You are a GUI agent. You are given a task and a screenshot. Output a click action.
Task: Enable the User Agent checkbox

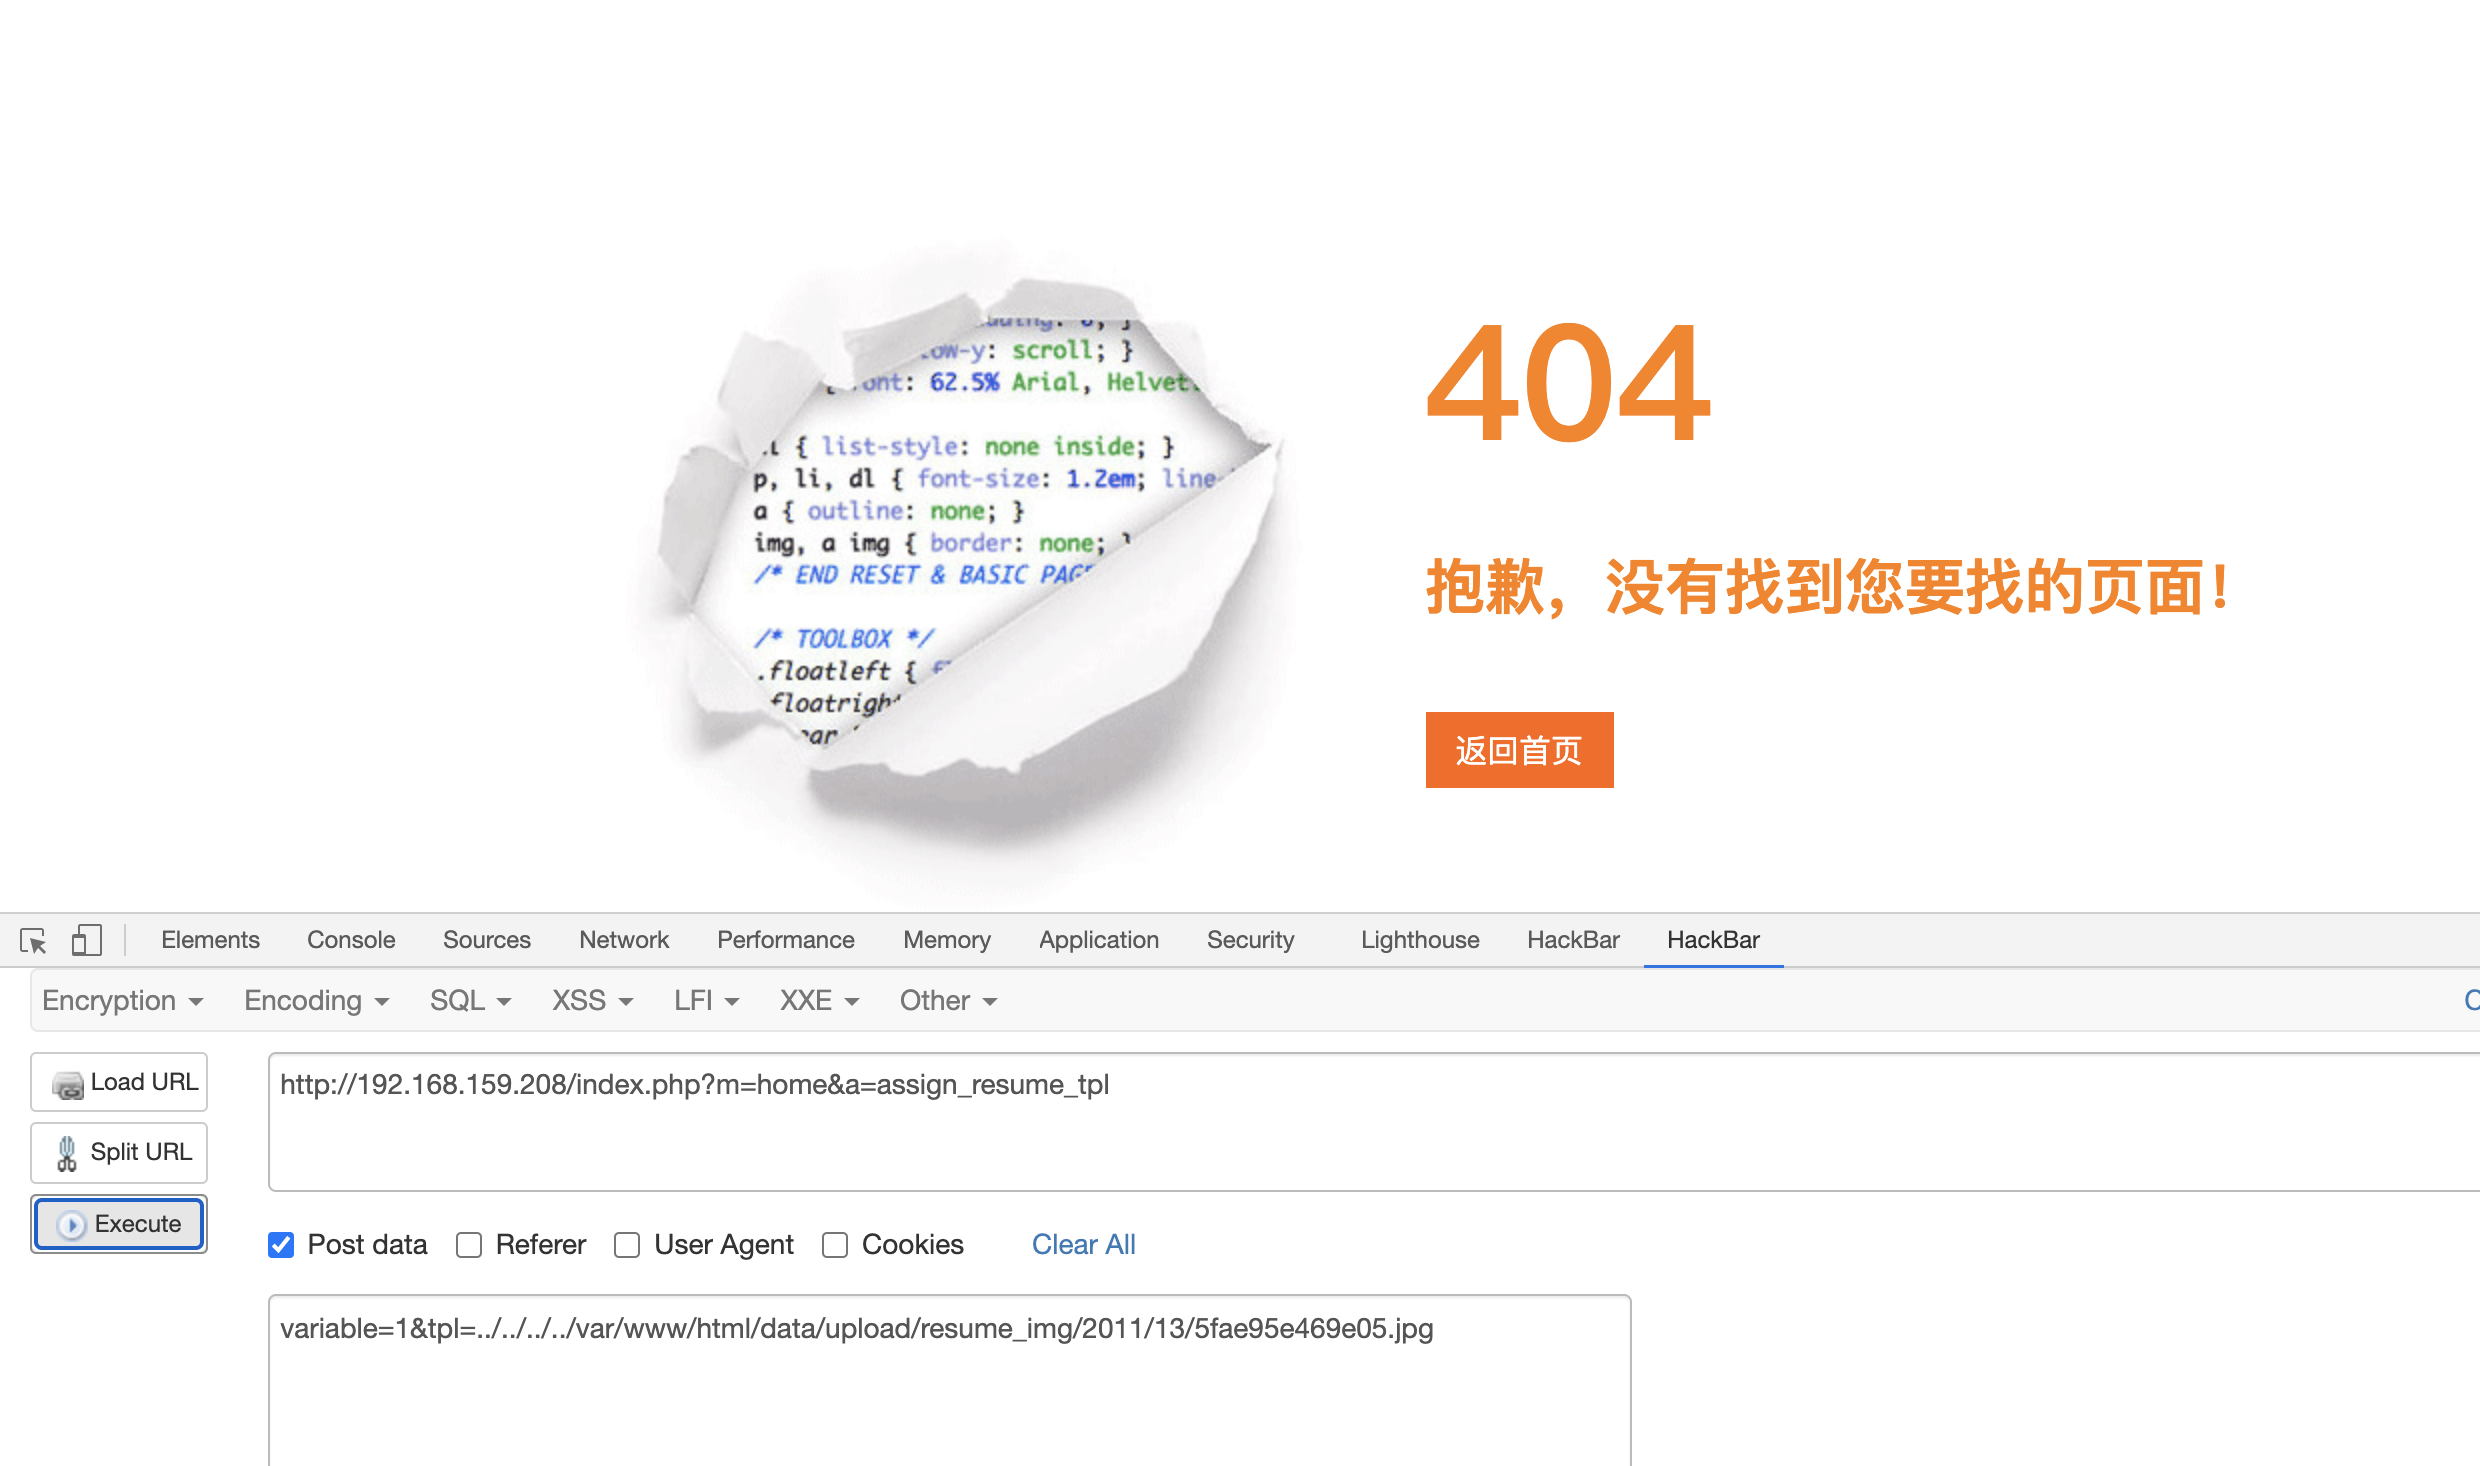[x=627, y=1245]
